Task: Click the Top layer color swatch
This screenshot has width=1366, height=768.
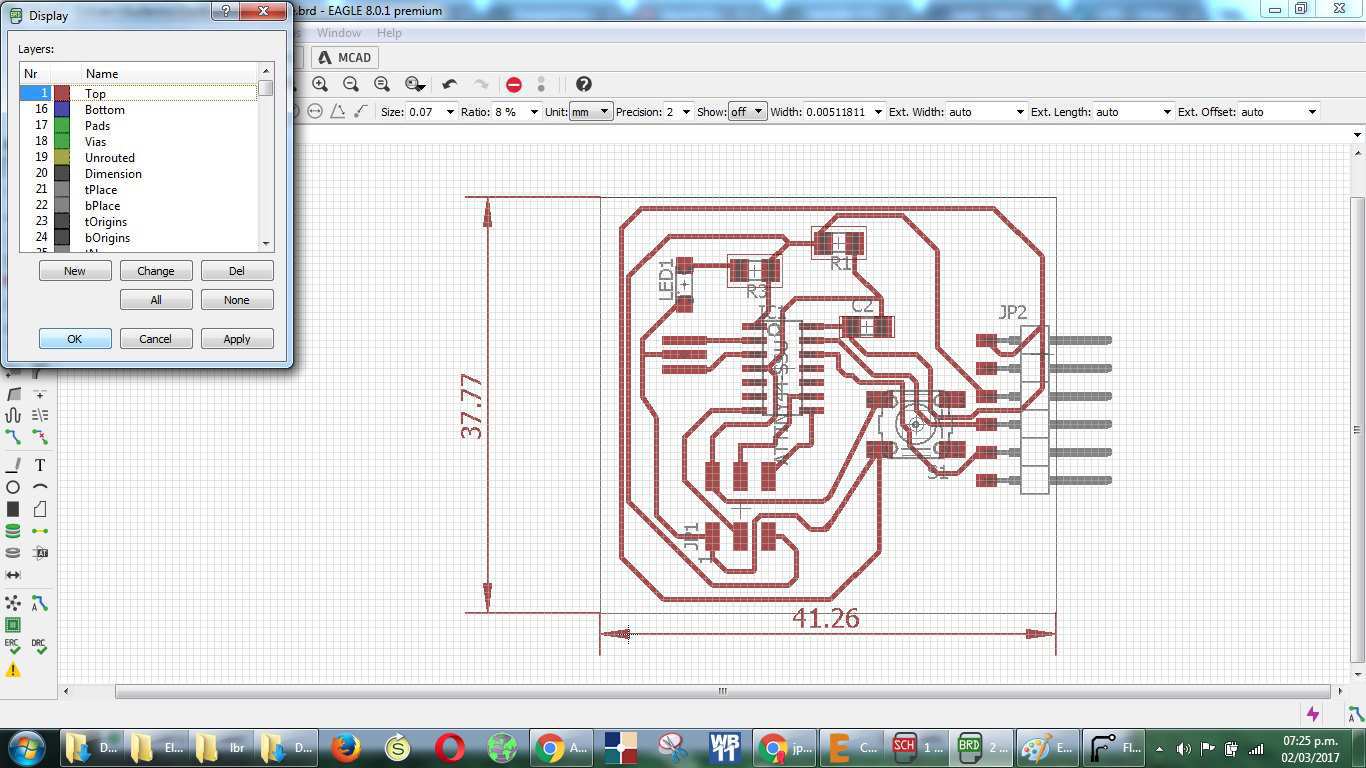Action: (x=62, y=94)
